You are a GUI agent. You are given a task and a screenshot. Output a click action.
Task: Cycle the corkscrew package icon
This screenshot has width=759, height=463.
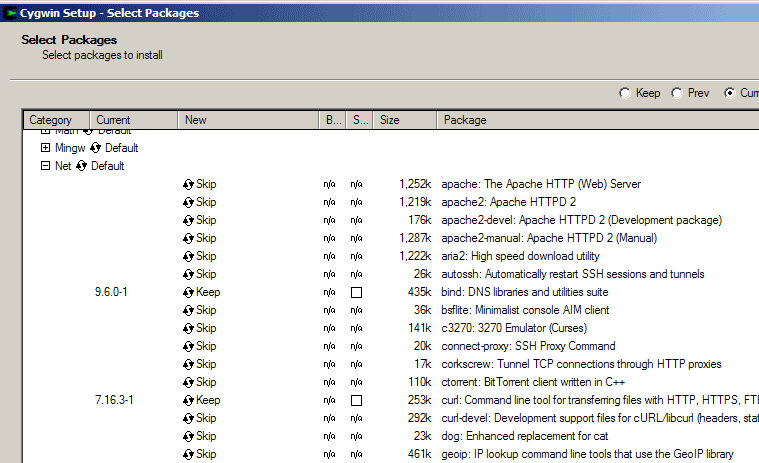(188, 364)
